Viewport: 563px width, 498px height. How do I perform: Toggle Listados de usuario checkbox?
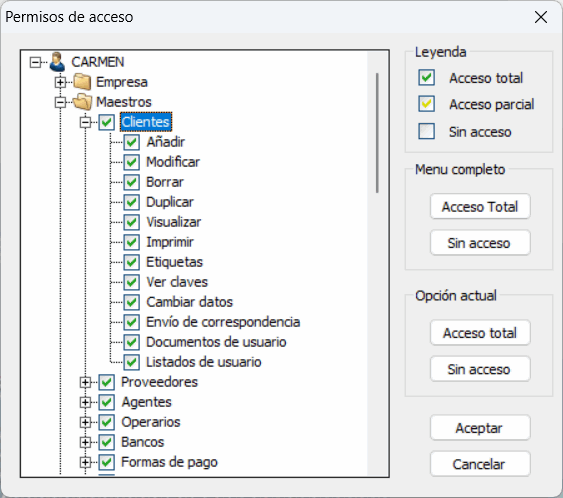point(131,362)
